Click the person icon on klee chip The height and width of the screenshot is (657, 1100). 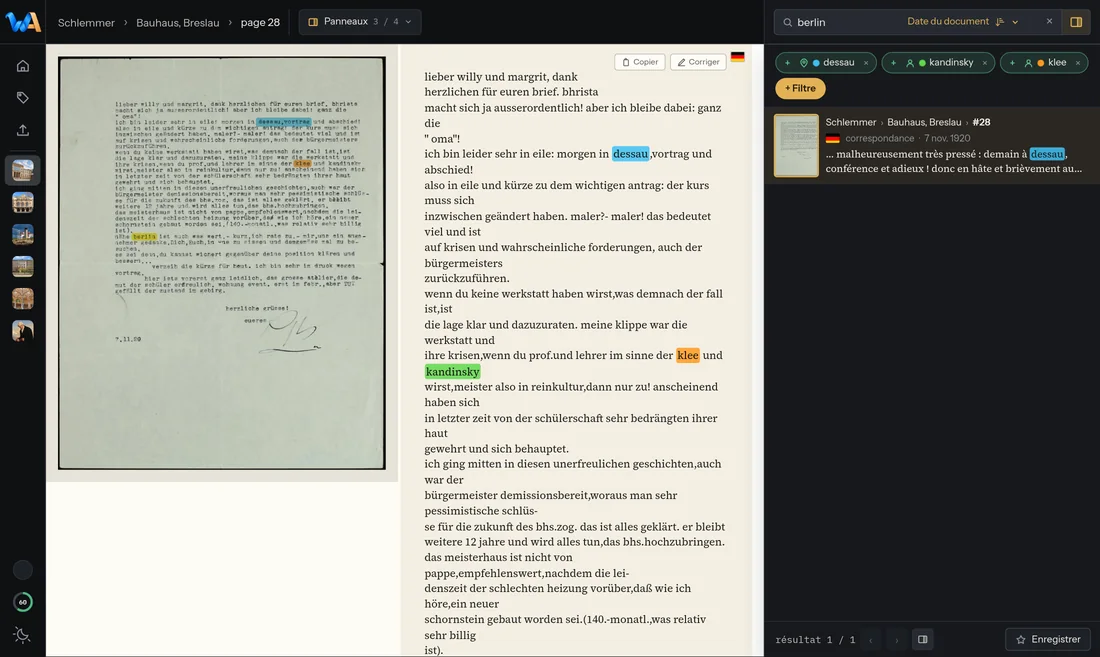pos(1028,62)
